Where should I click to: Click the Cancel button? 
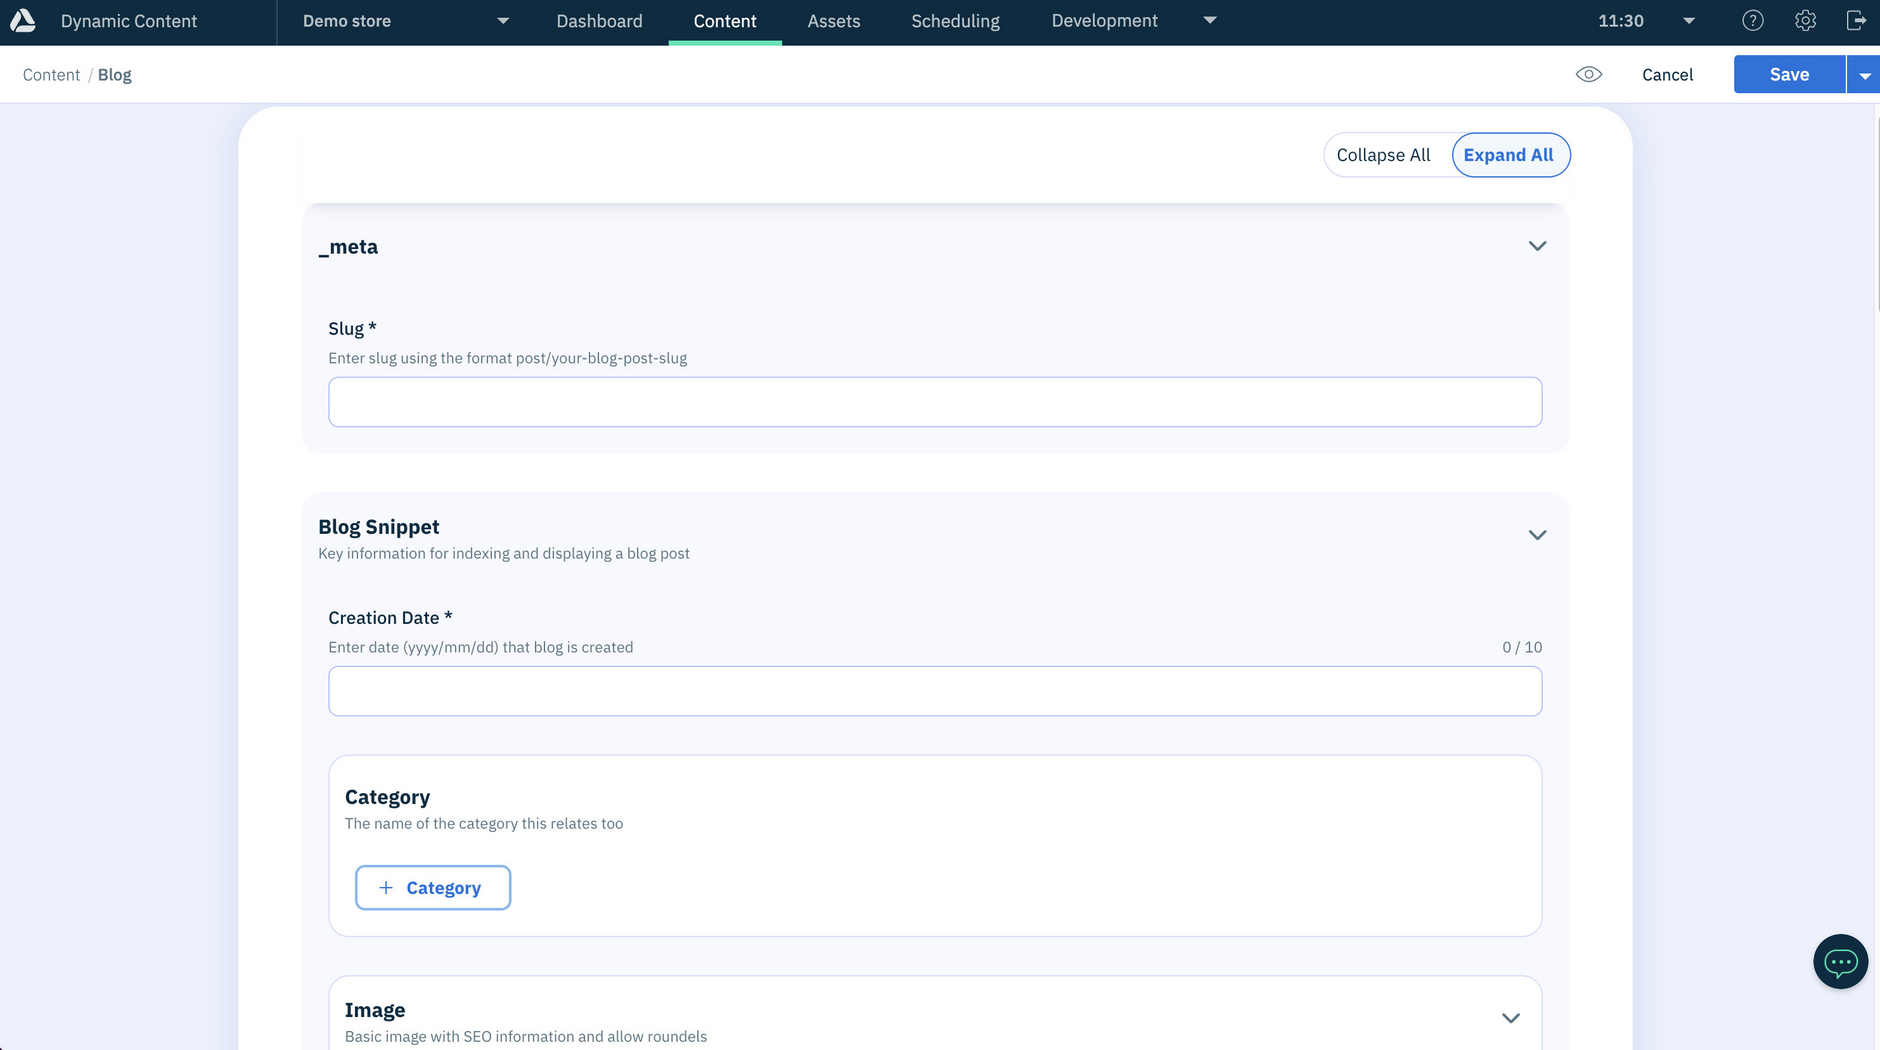click(1667, 75)
